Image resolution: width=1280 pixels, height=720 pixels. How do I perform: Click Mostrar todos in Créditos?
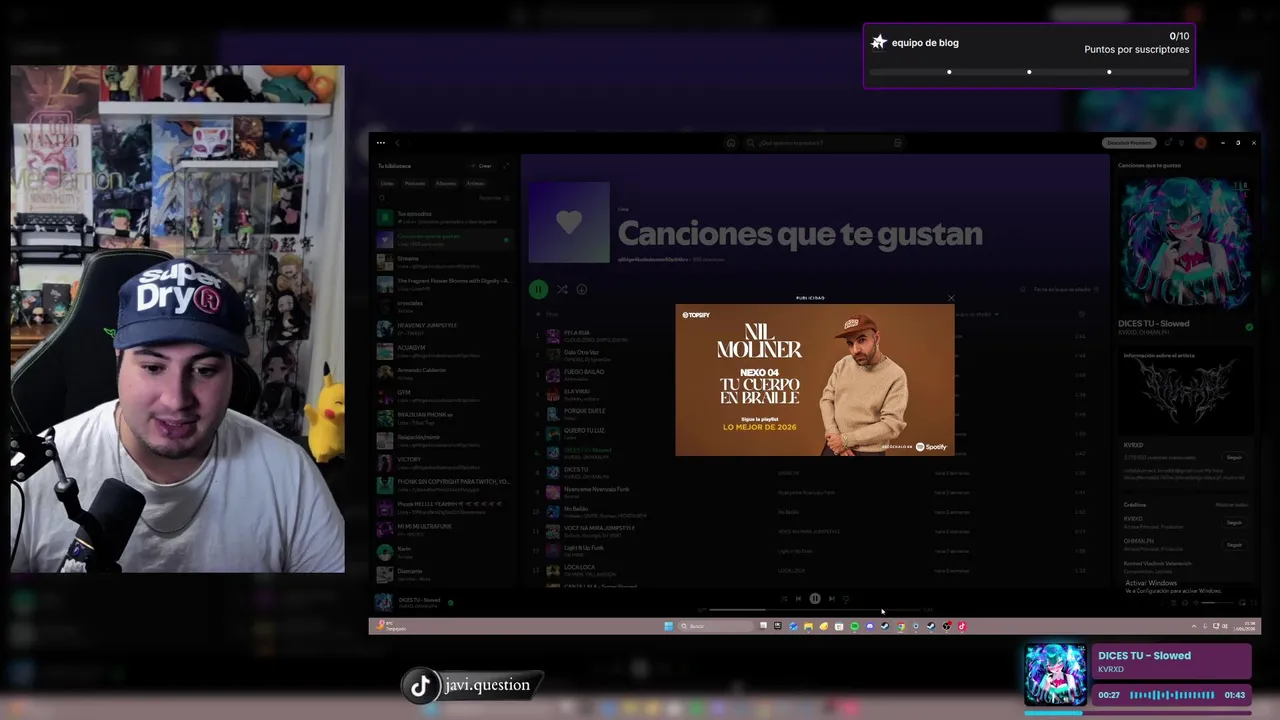coord(1232,505)
